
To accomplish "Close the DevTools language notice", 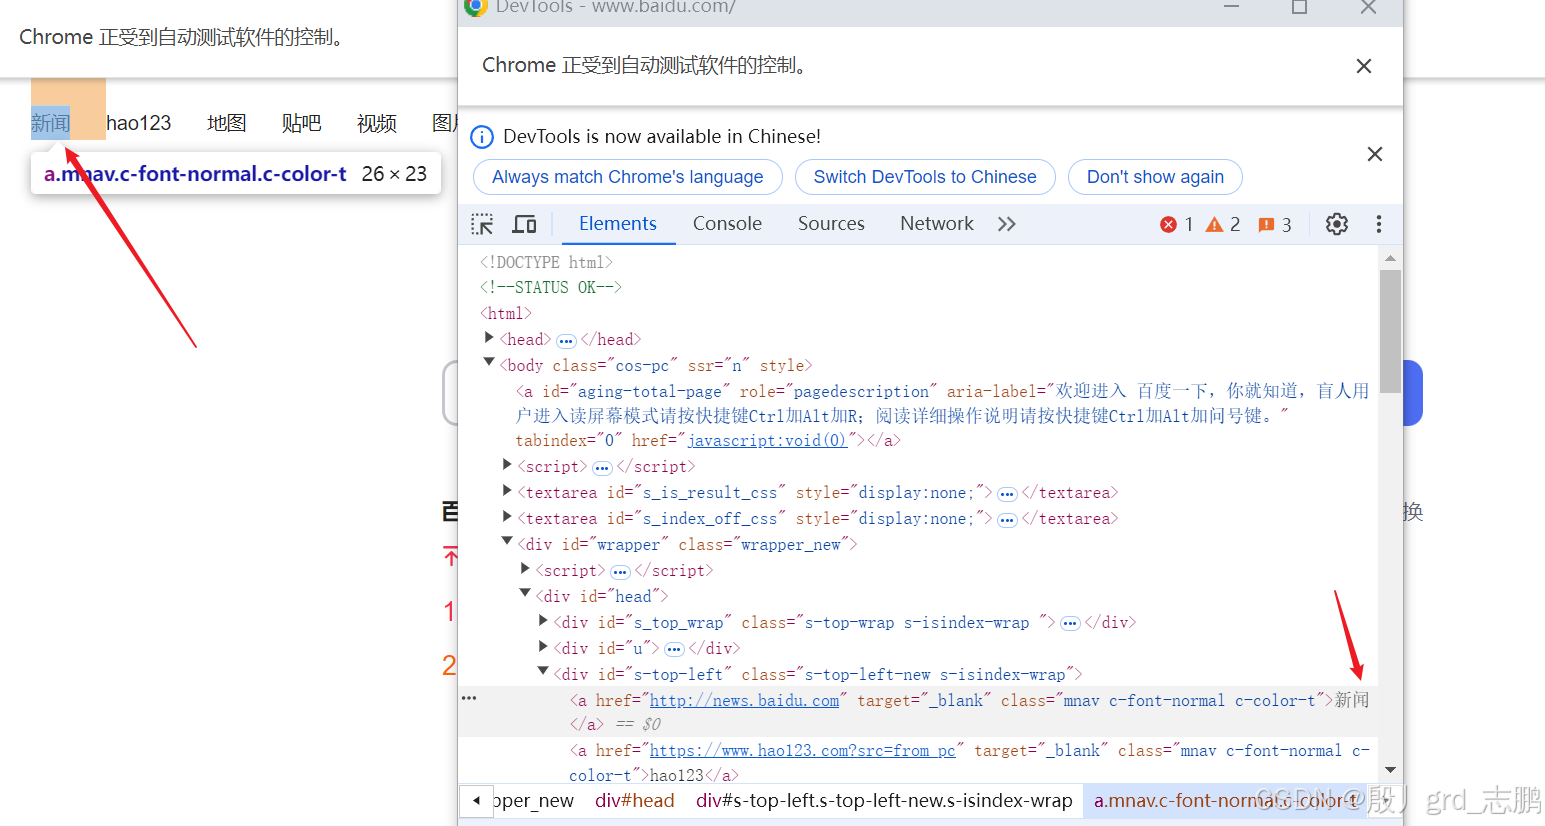I will point(1375,154).
